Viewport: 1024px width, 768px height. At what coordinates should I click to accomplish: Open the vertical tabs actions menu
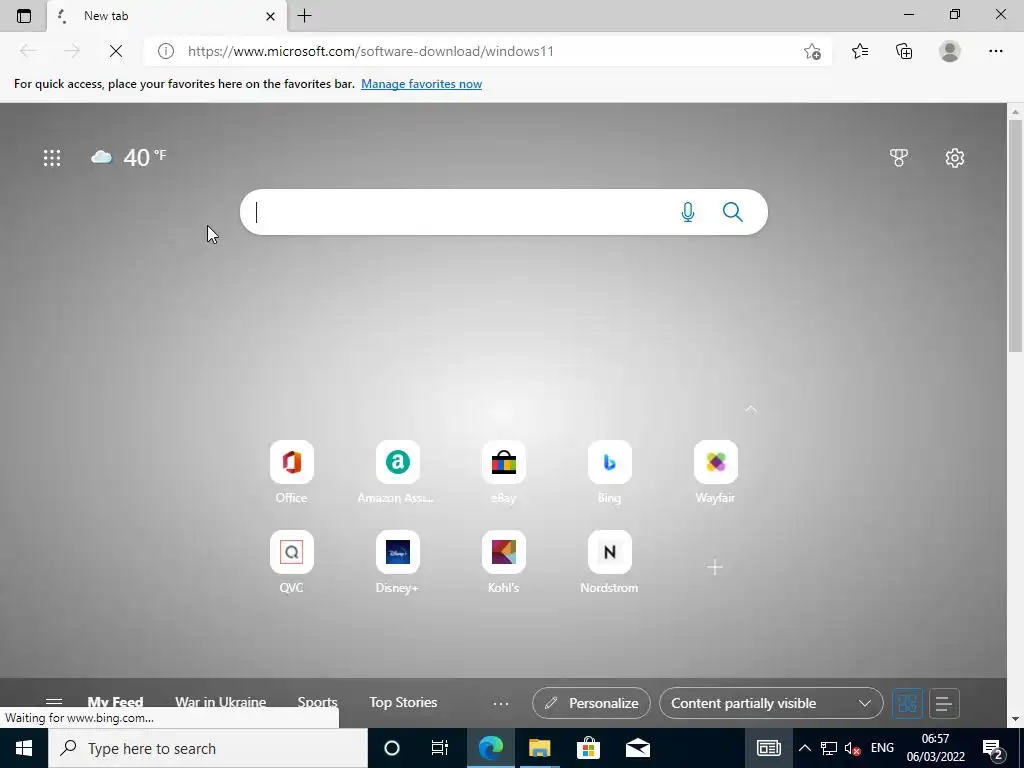pos(24,16)
